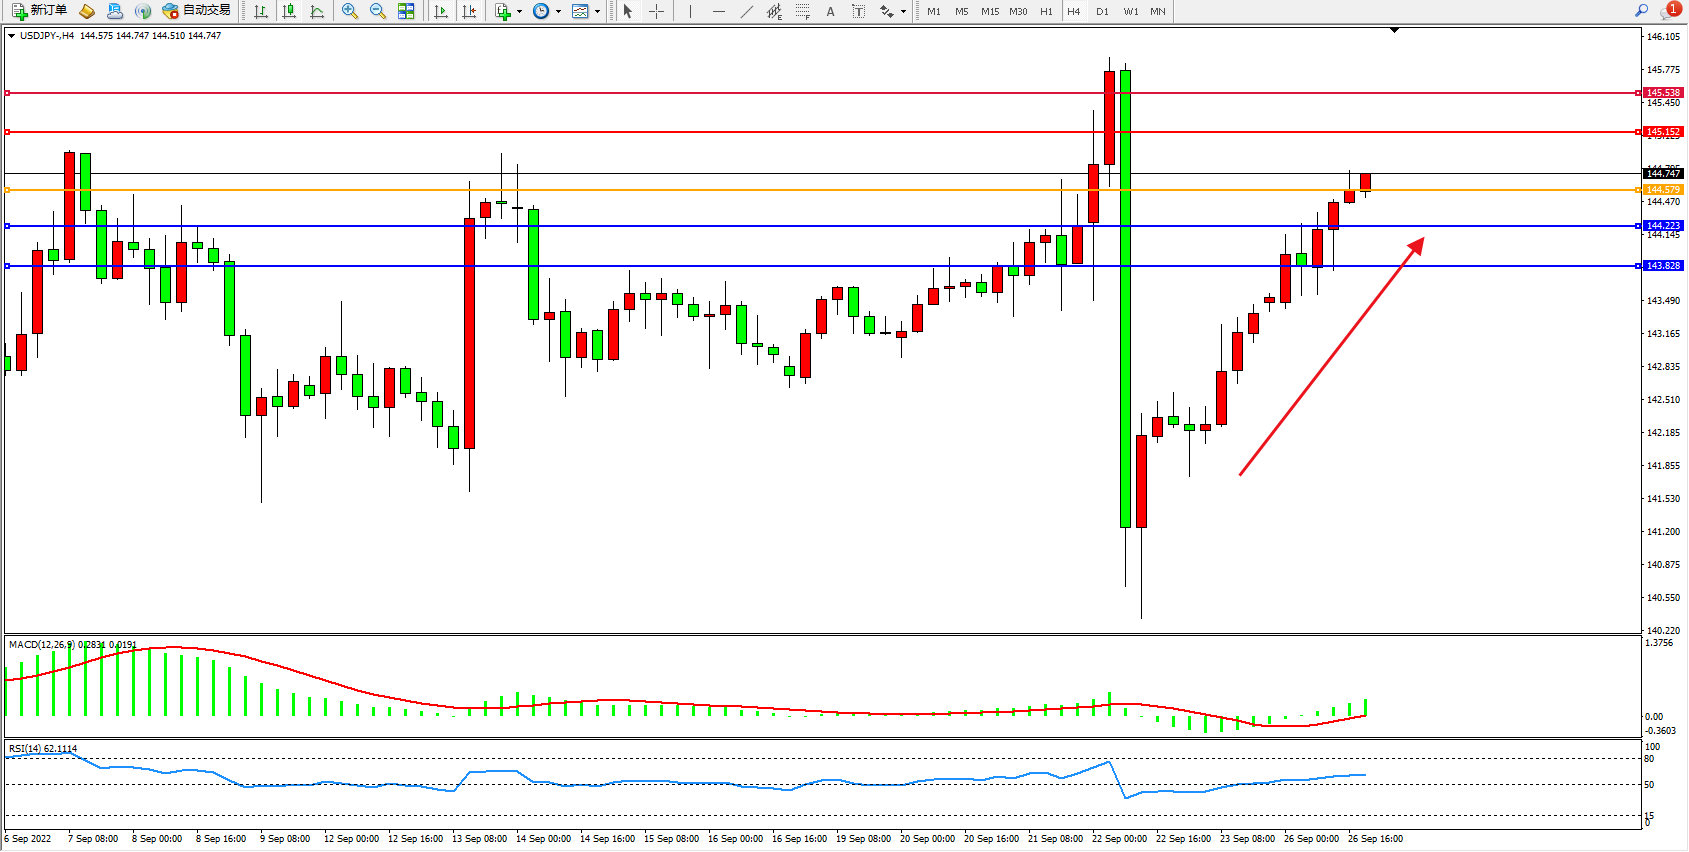Zoom out of the chart

click(378, 11)
